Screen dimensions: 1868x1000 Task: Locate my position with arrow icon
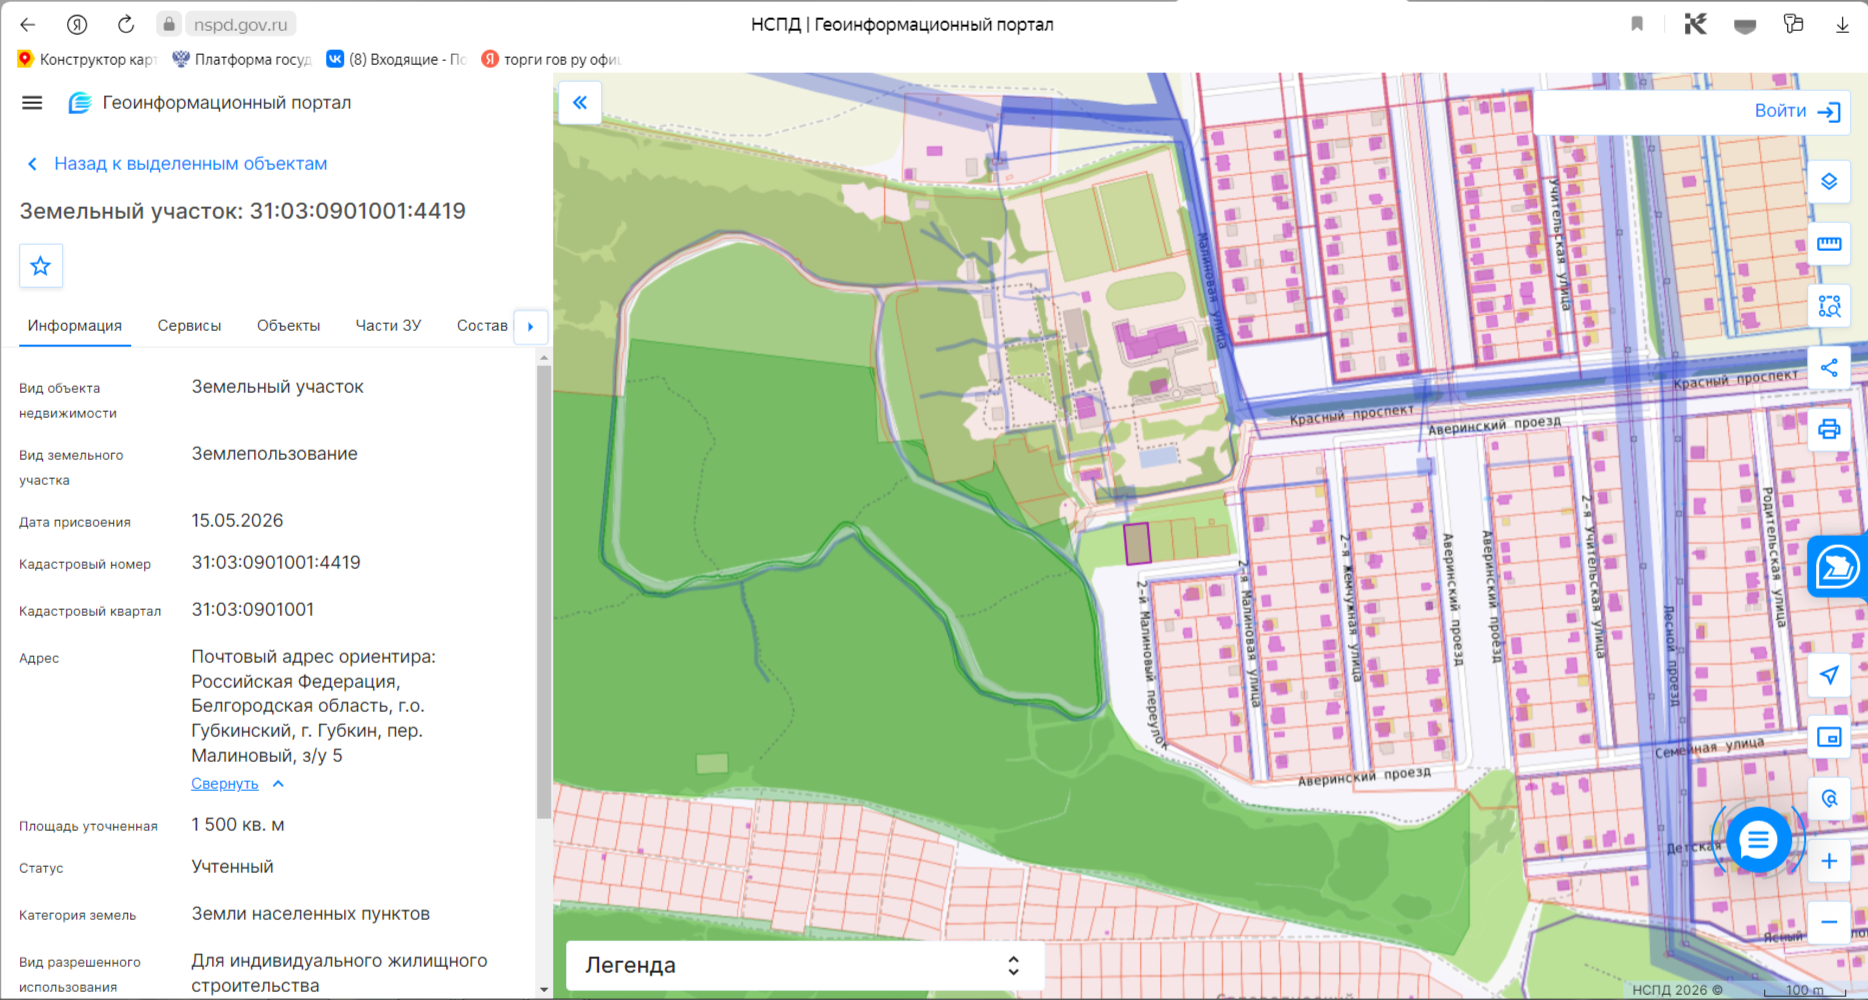coord(1829,676)
